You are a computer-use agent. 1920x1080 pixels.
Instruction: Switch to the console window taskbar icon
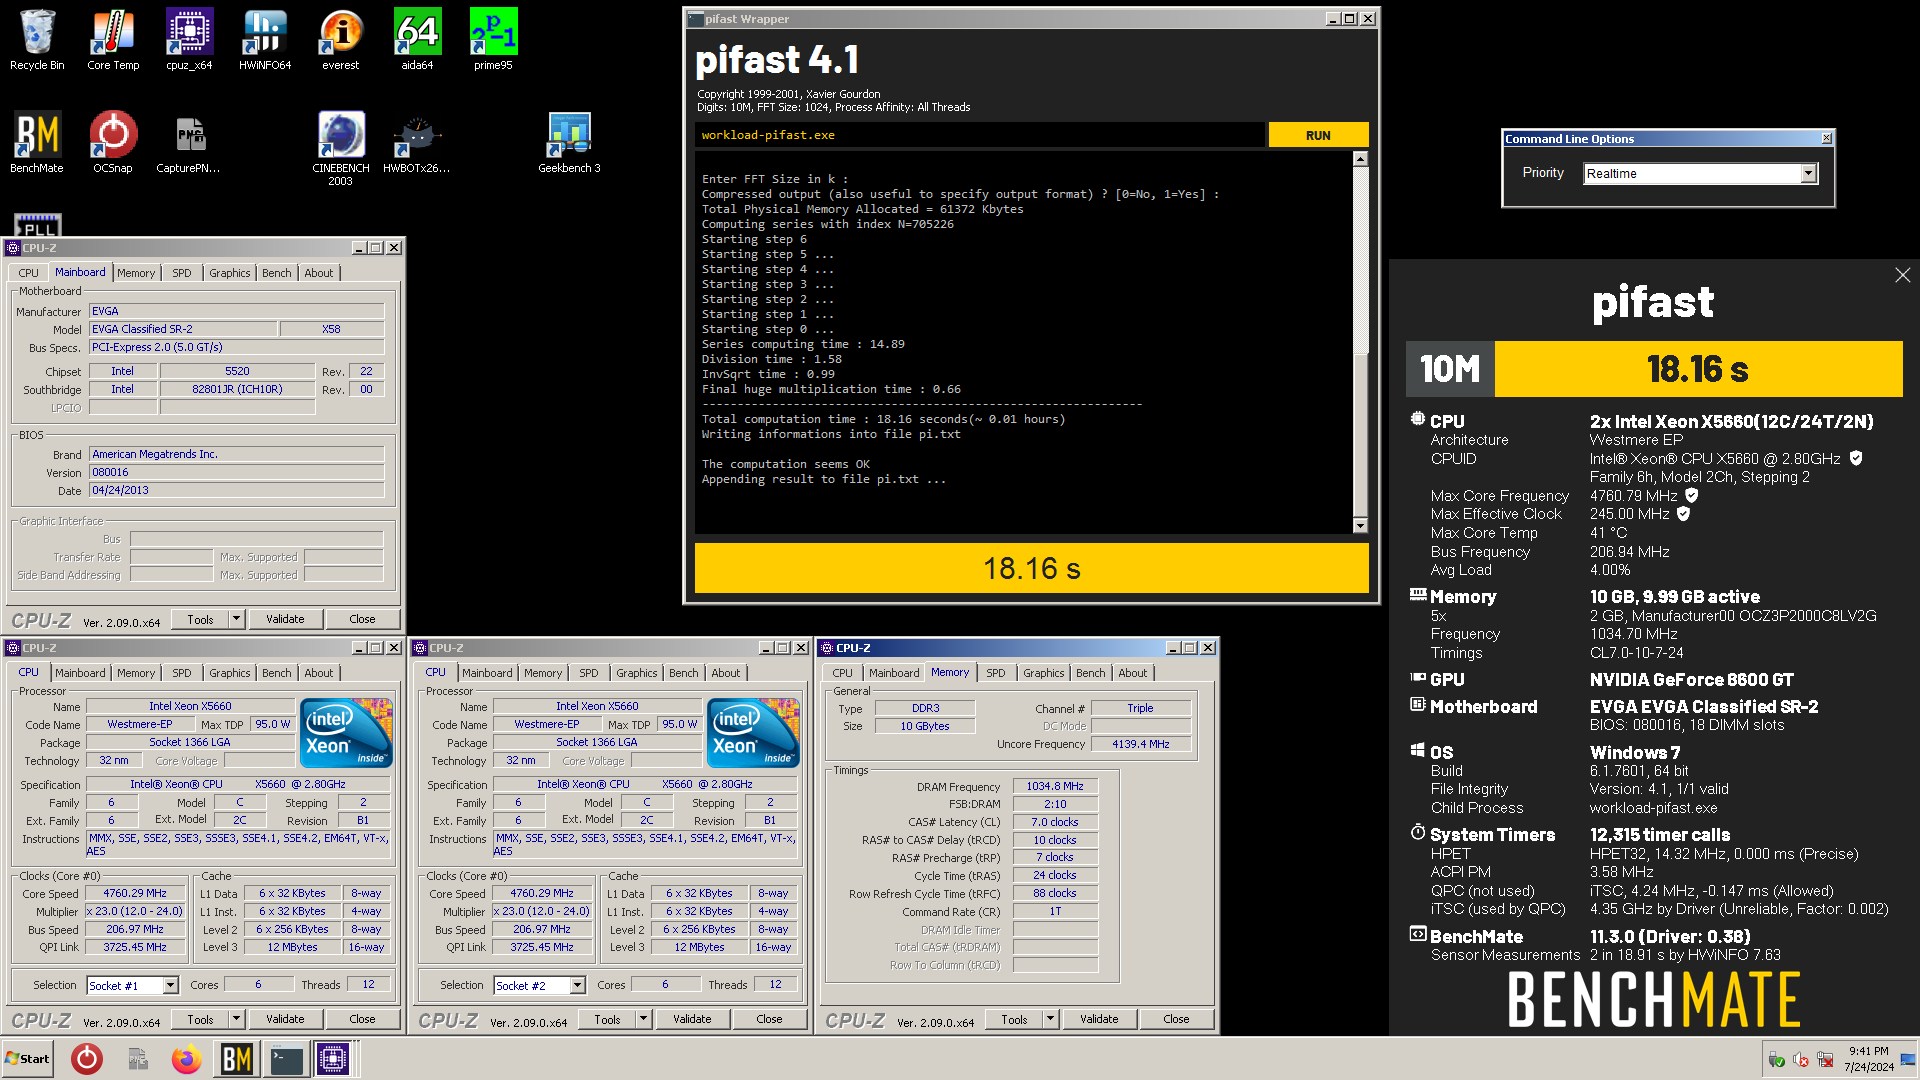click(x=286, y=1059)
